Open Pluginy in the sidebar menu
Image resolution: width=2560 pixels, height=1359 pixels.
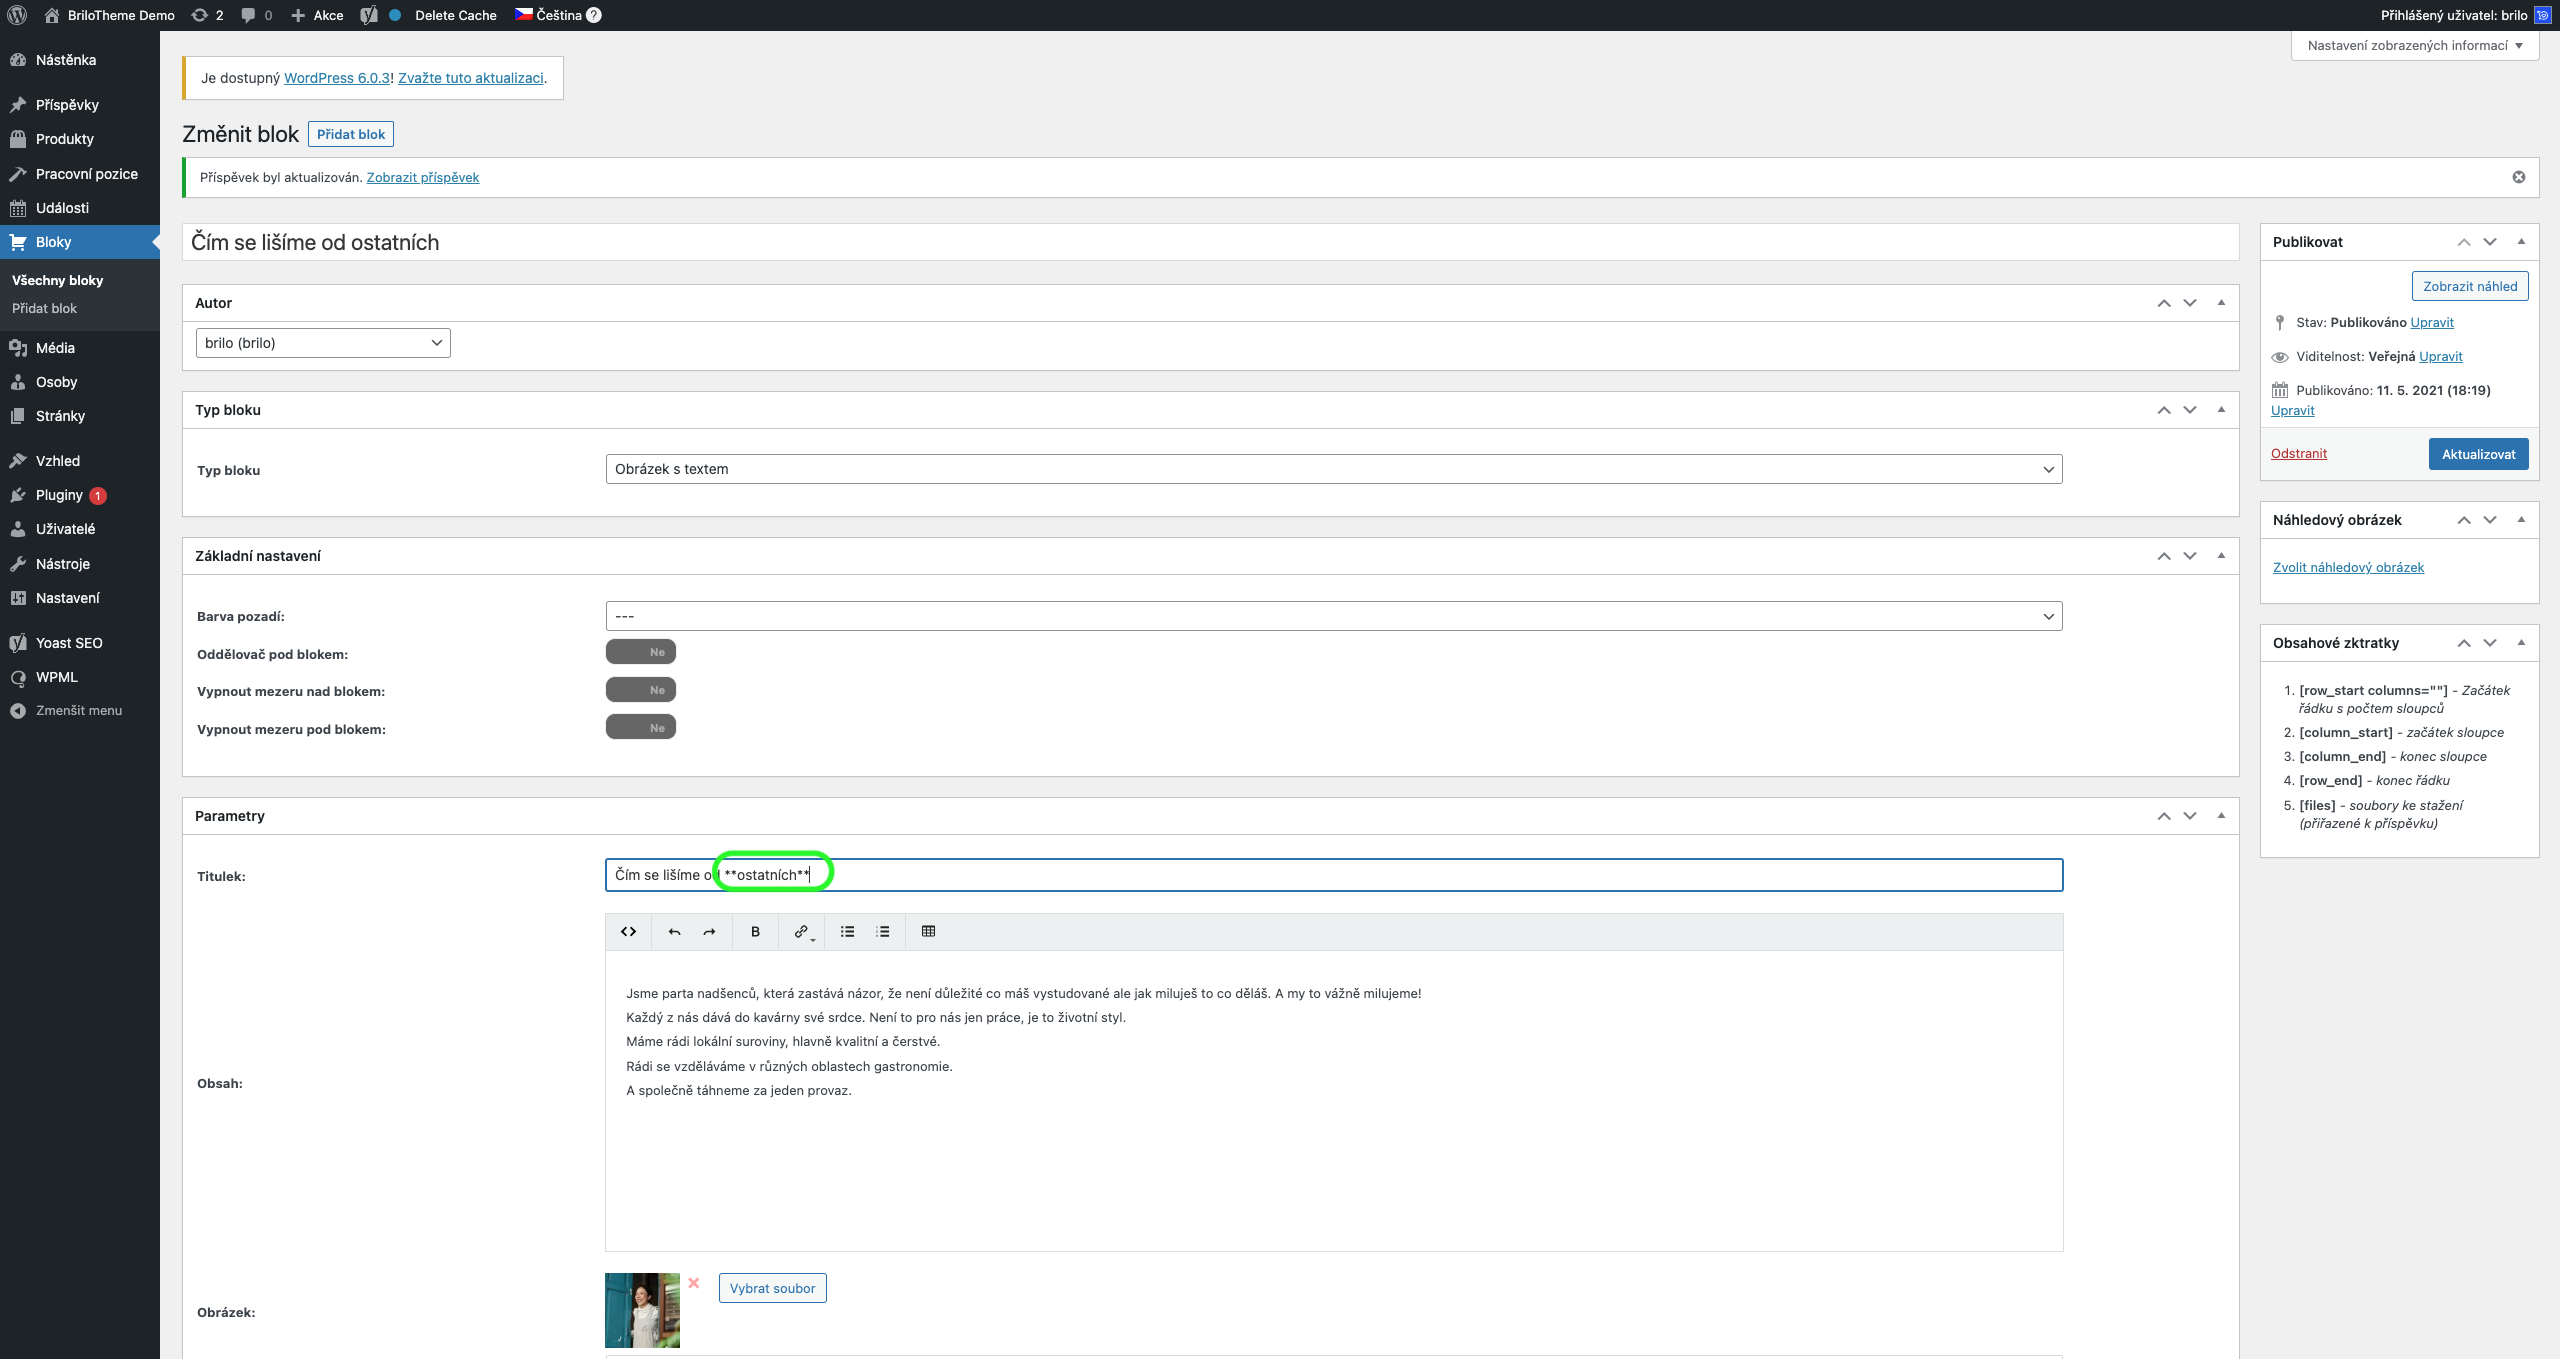(x=59, y=495)
